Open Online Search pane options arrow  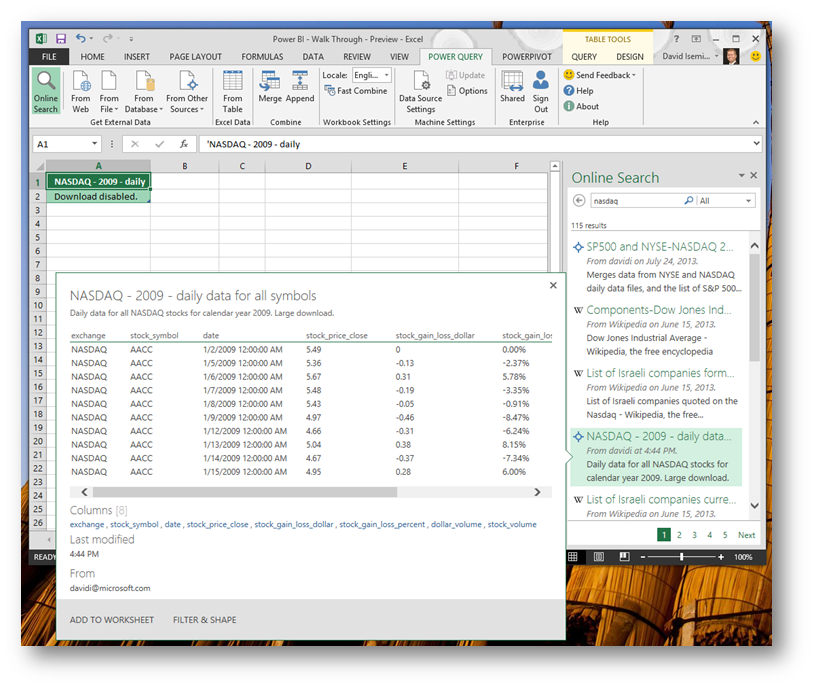click(x=741, y=176)
